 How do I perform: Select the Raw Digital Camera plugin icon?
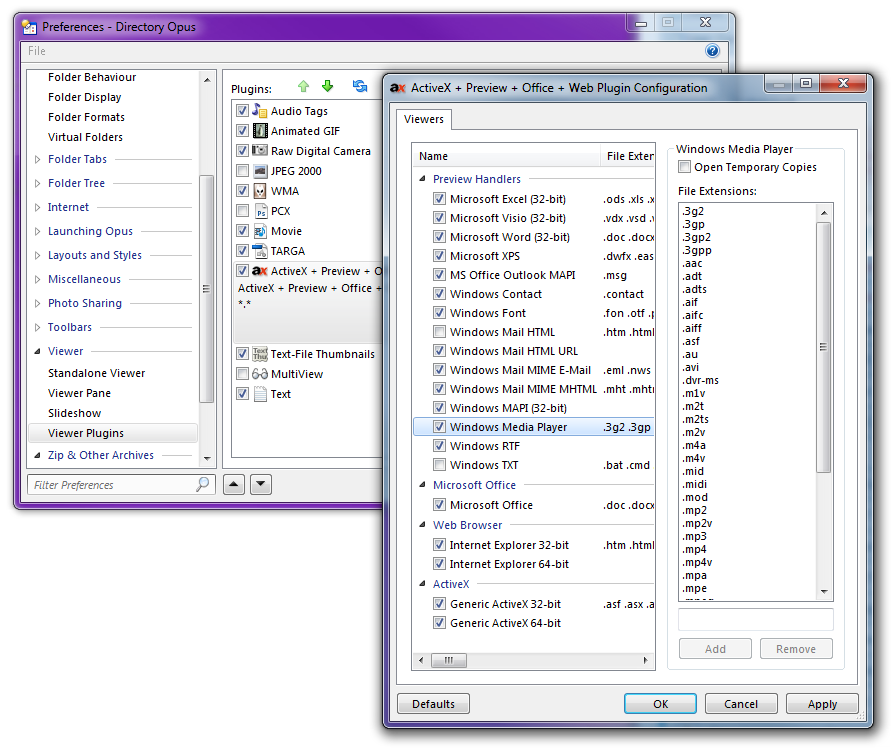(260, 151)
